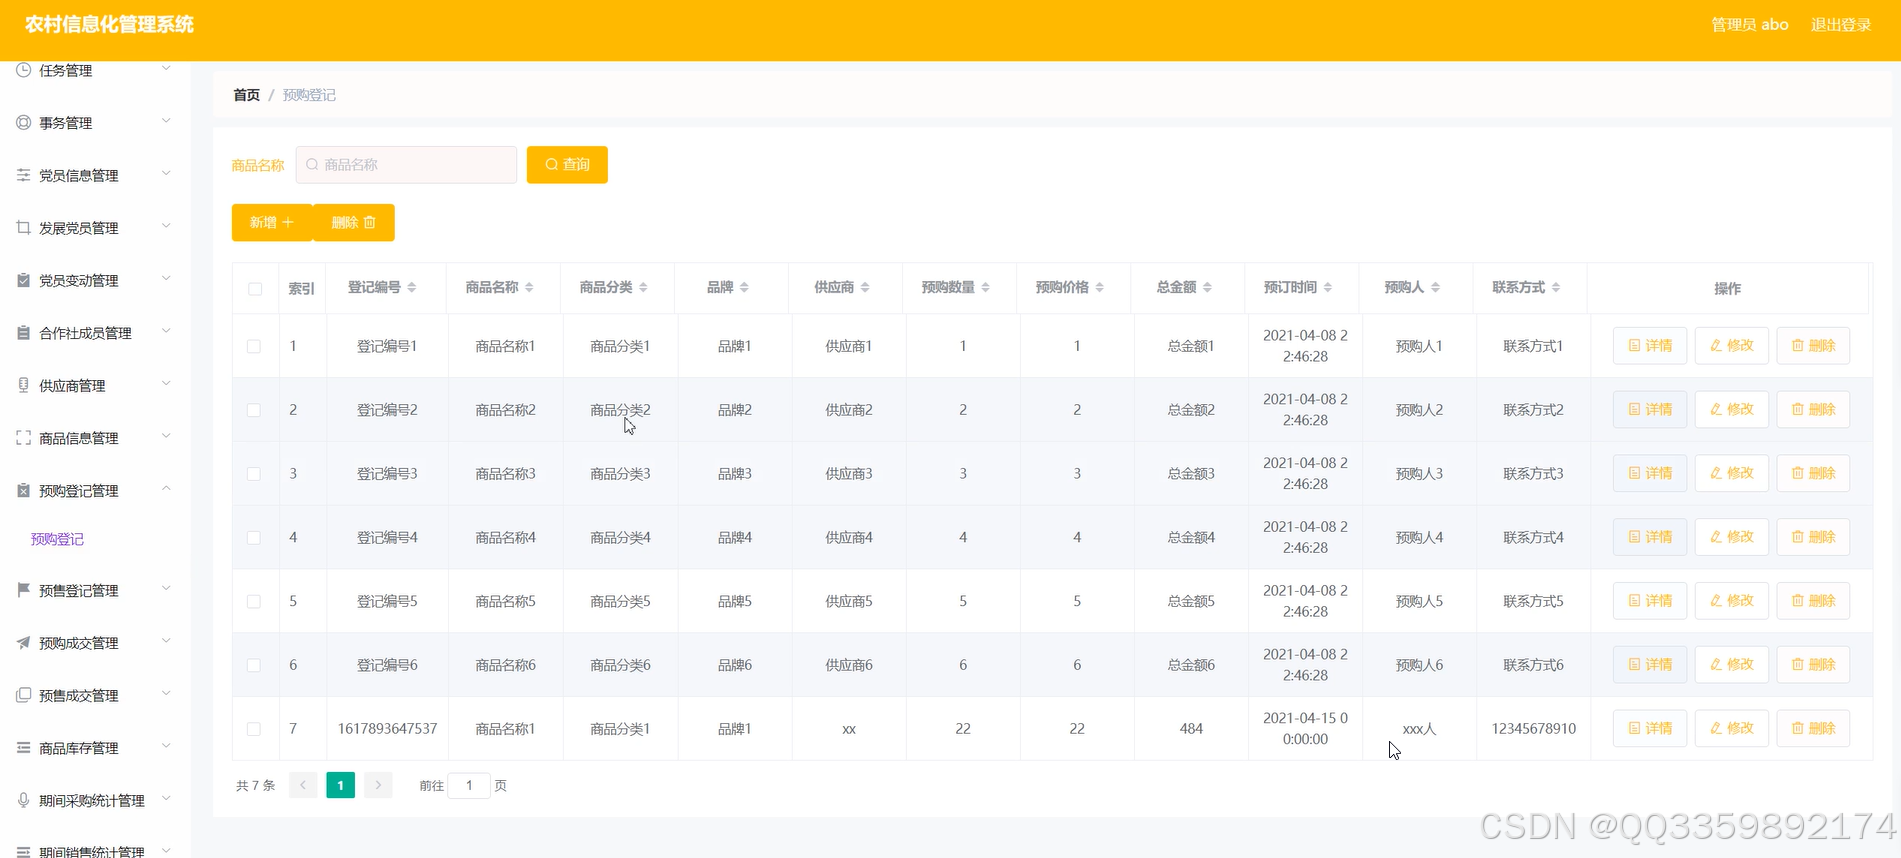Check the row with 登记编号2
This screenshot has height=858, width=1901.
pyautogui.click(x=254, y=410)
